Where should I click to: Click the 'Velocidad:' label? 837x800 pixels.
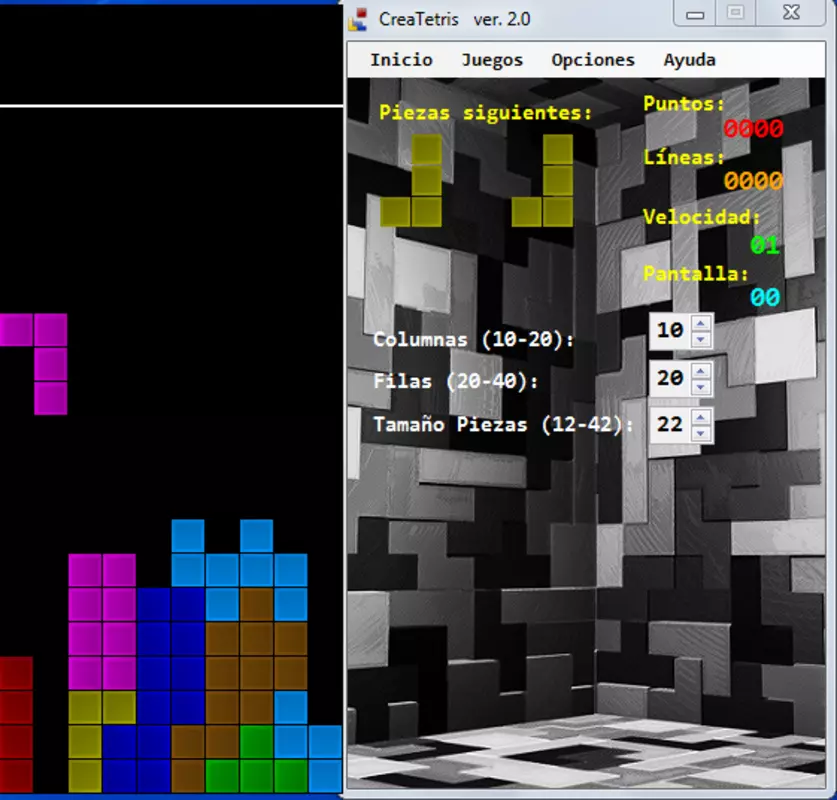701,217
